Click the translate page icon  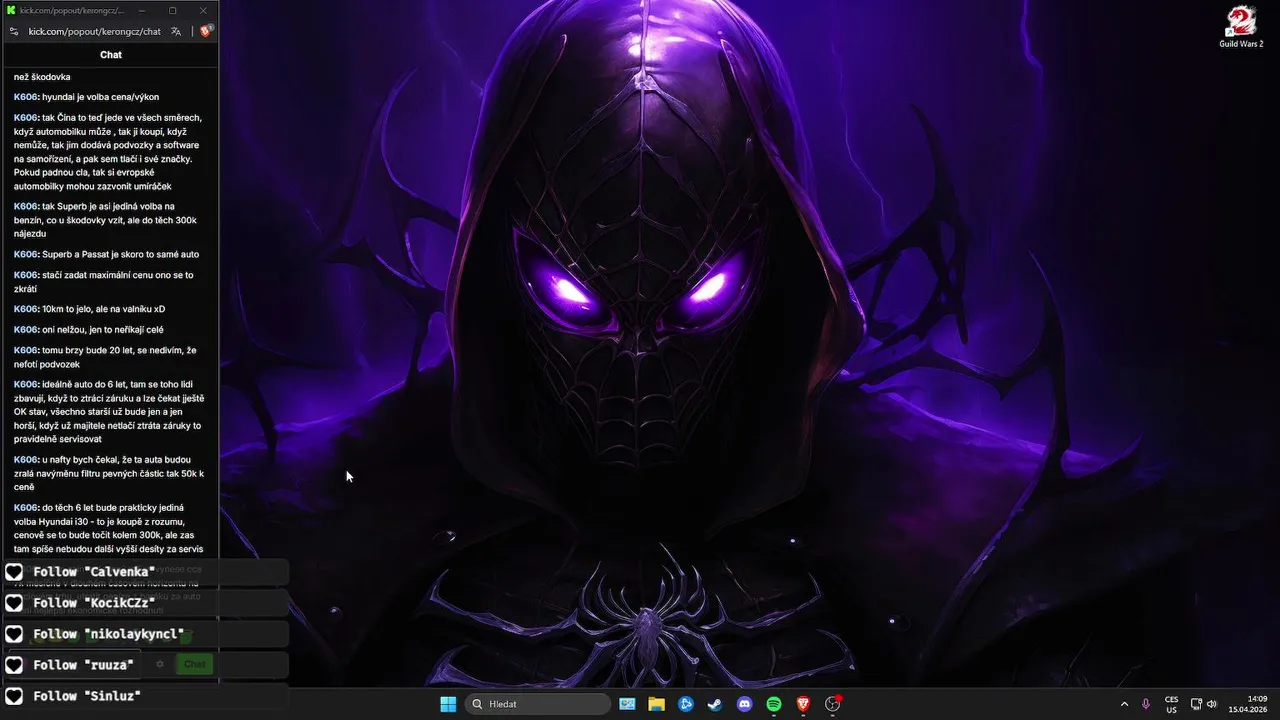pyautogui.click(x=176, y=31)
